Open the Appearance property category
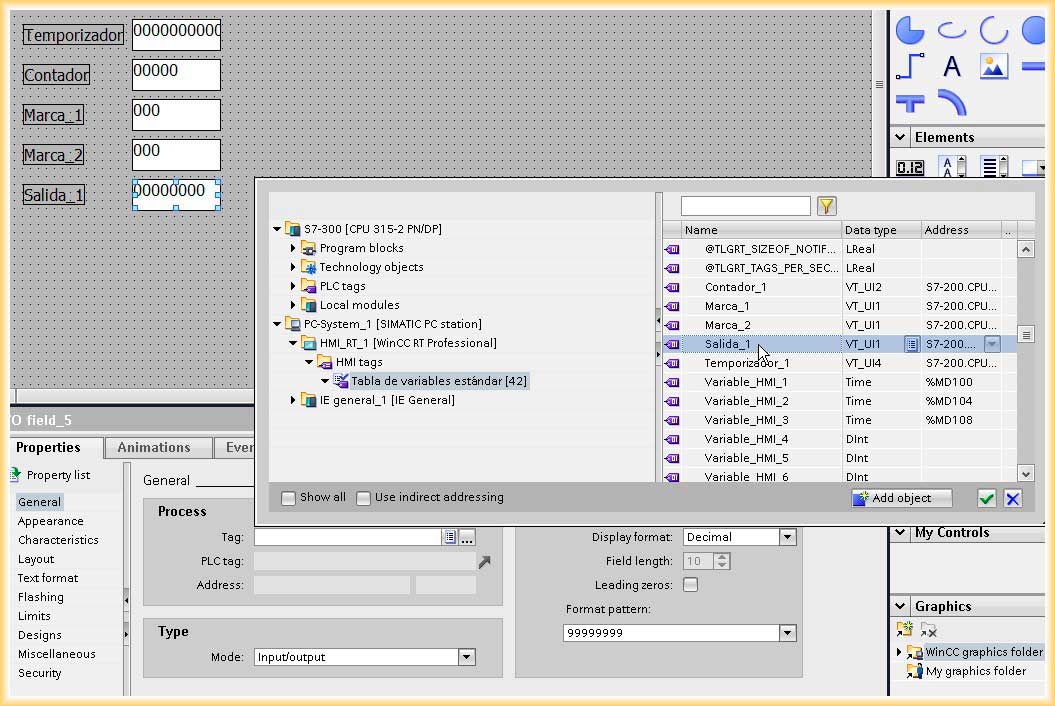1055x706 pixels. click(x=50, y=521)
